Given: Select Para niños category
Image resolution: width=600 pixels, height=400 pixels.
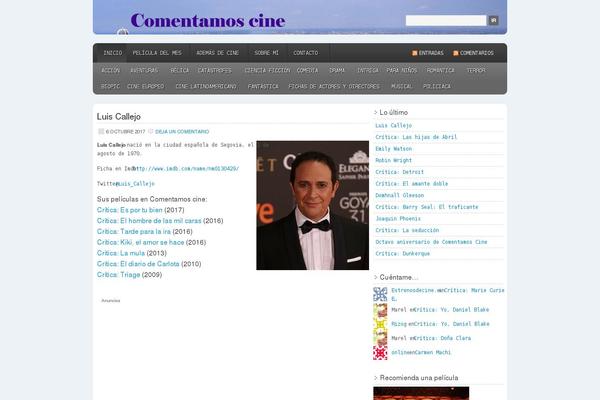Looking at the screenshot, I should click(x=401, y=70).
